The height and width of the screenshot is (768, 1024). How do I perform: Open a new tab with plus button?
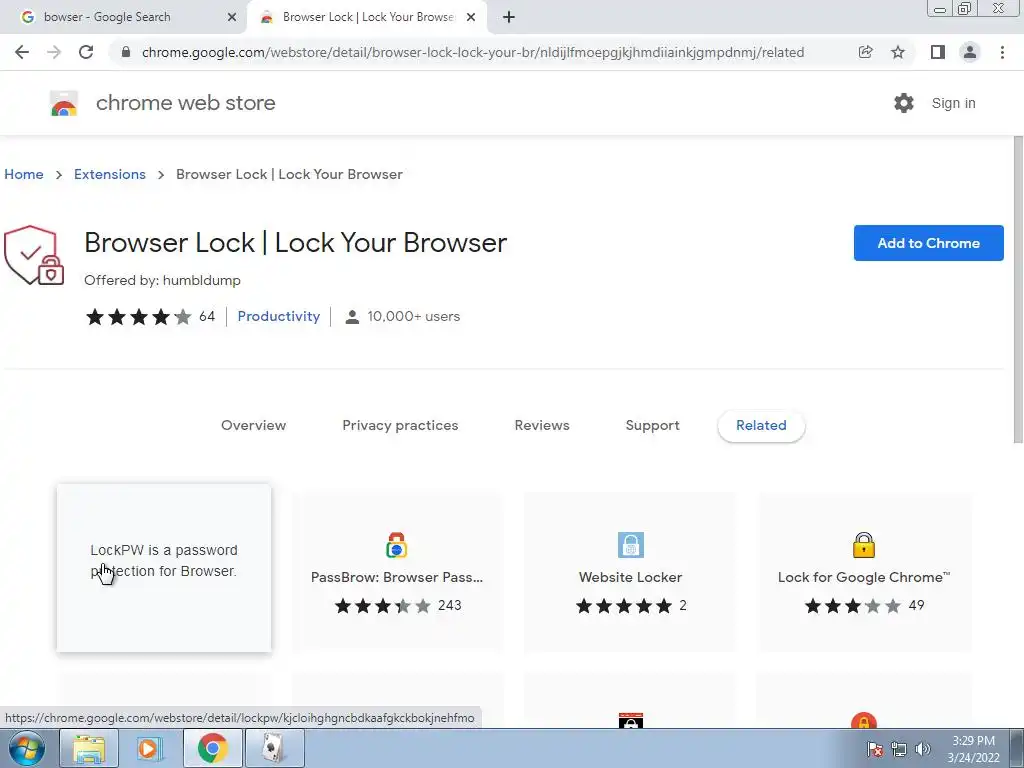pyautogui.click(x=509, y=17)
